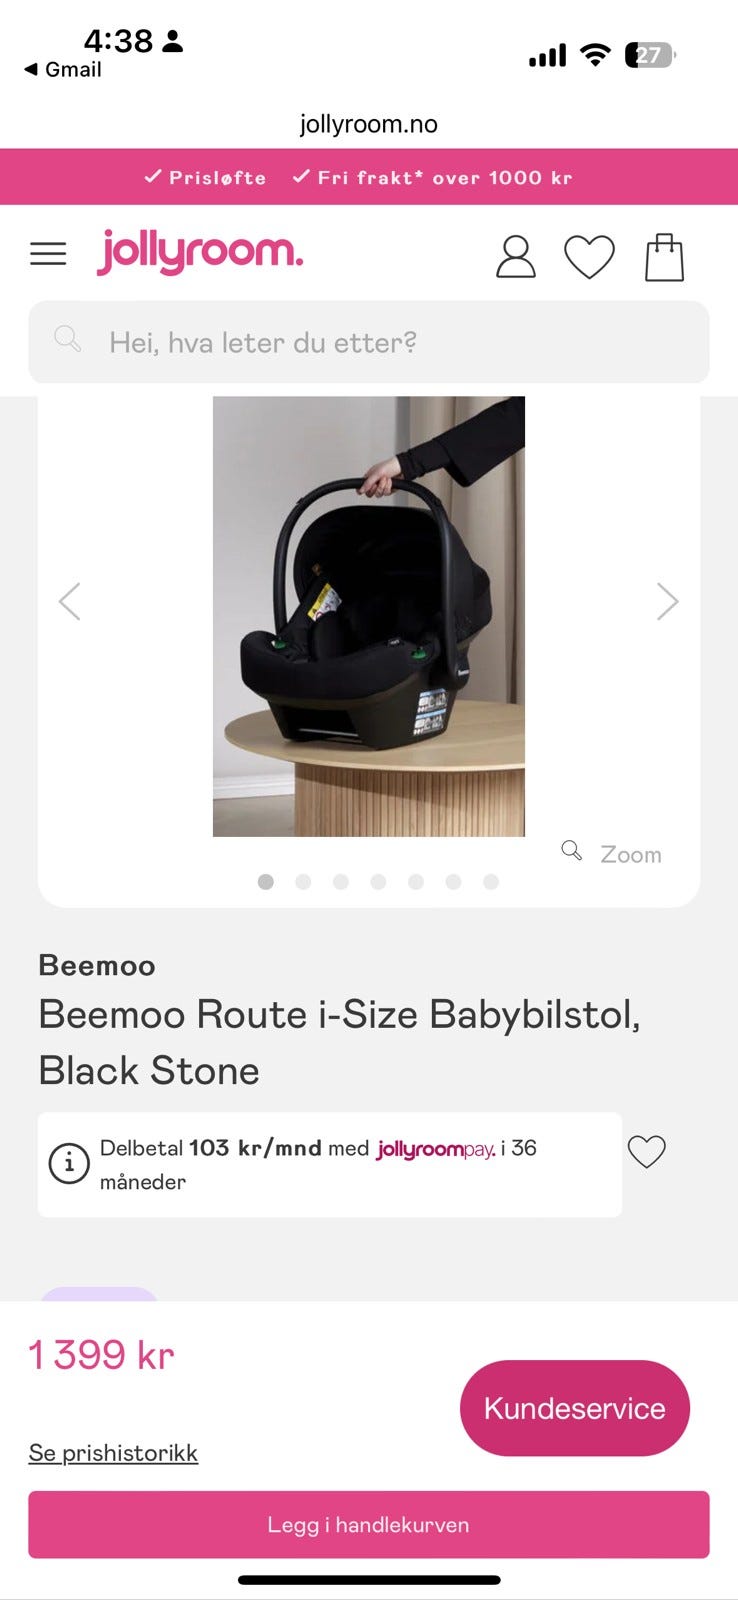Open the shopping bag cart
The height and width of the screenshot is (1600, 738).
coord(664,257)
